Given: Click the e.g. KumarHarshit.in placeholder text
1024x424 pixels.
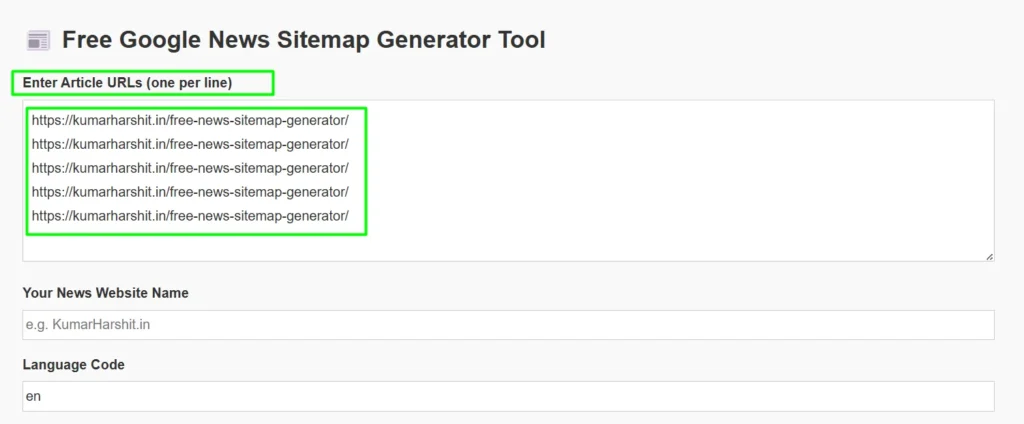Looking at the screenshot, I should click(89, 324).
